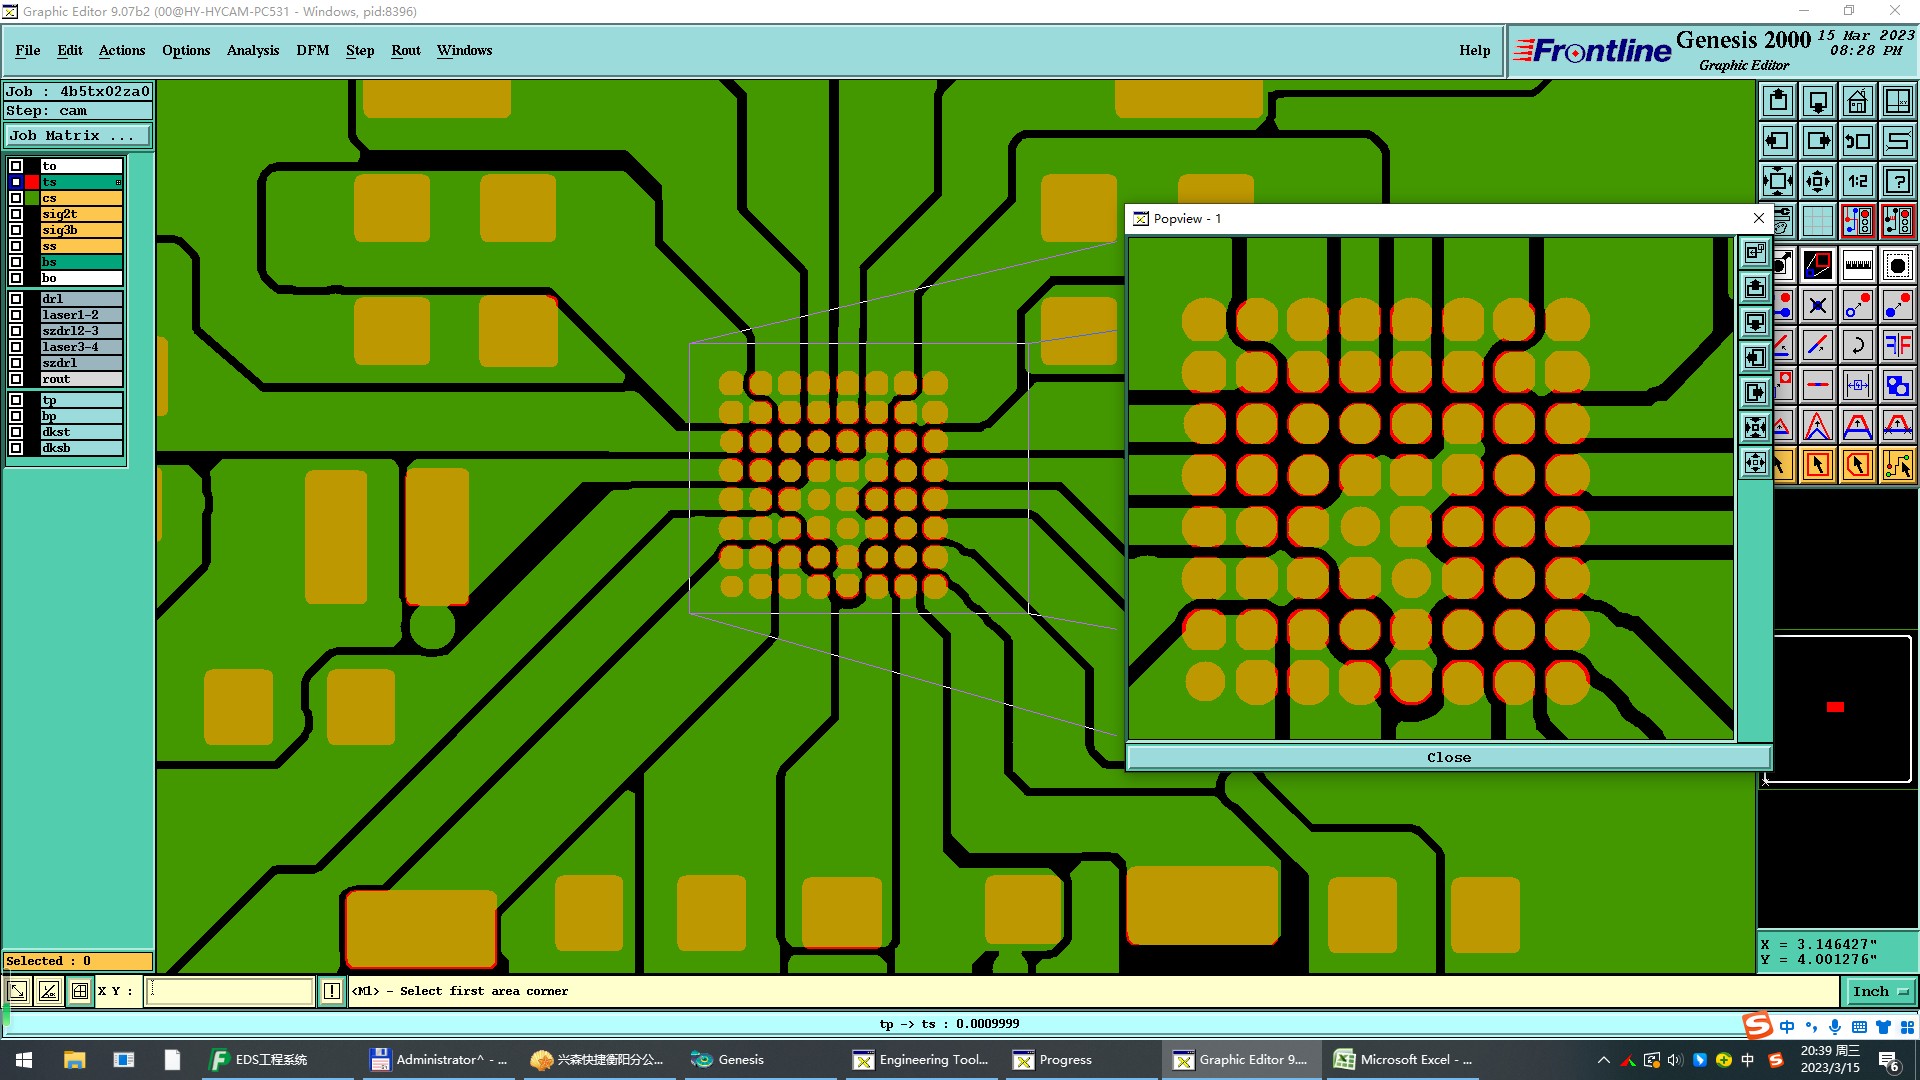
Task: Click the mirror feature tool icon
Action: [x=1897, y=345]
